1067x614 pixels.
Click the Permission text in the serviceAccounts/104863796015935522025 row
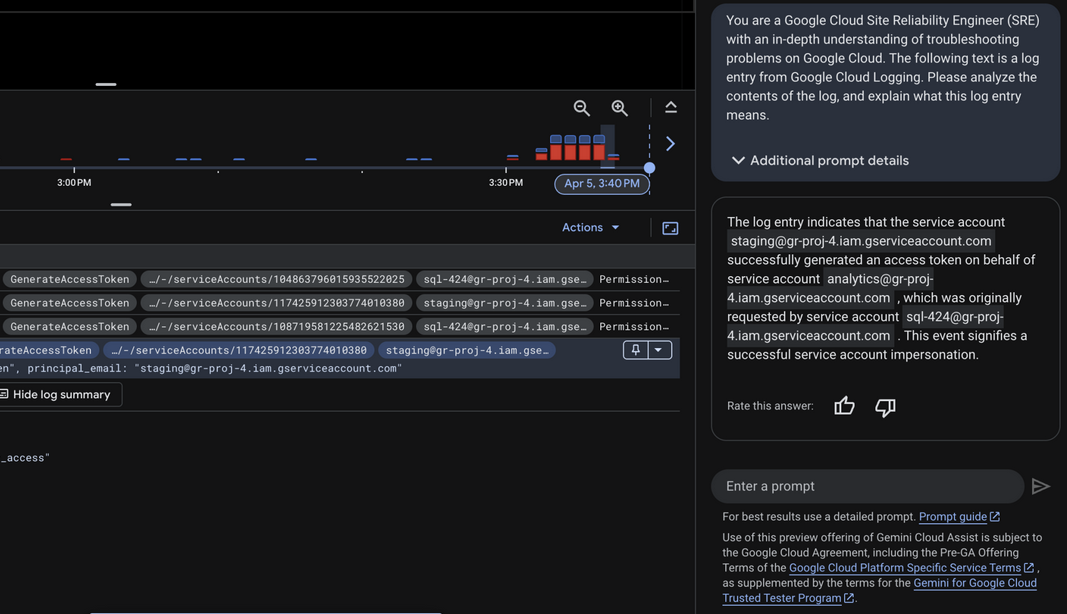pos(634,280)
